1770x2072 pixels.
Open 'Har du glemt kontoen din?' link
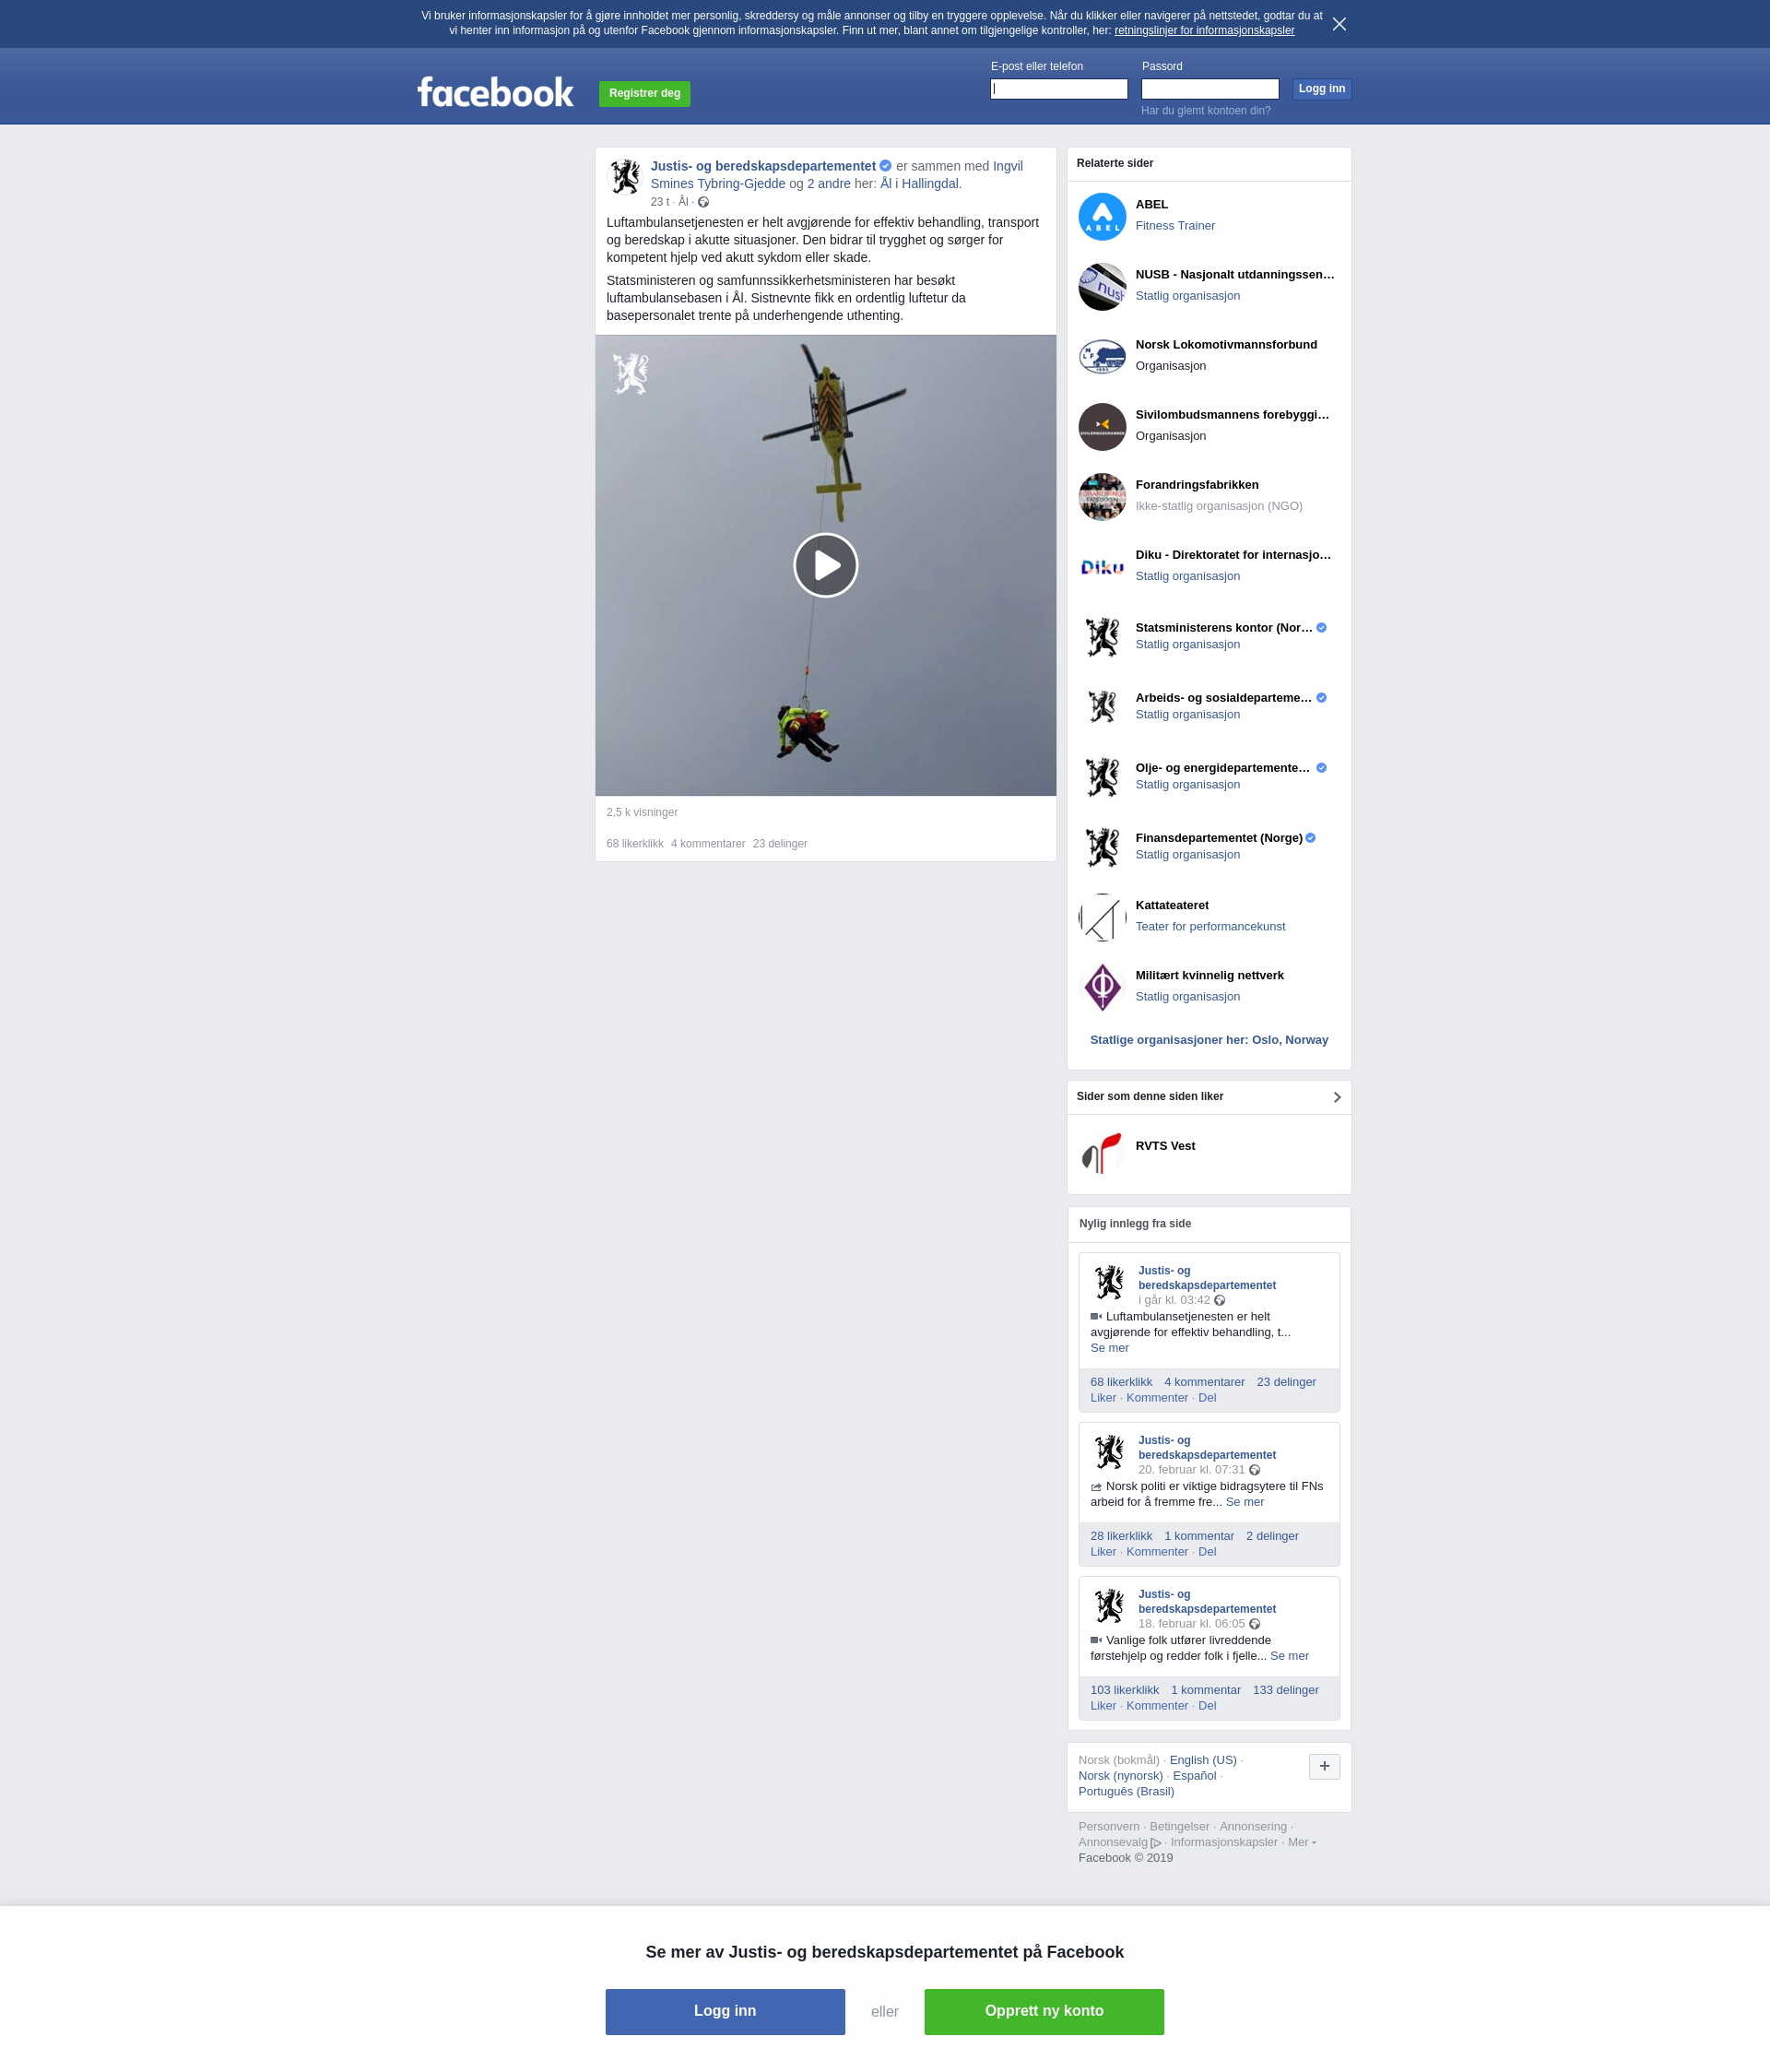click(1206, 111)
